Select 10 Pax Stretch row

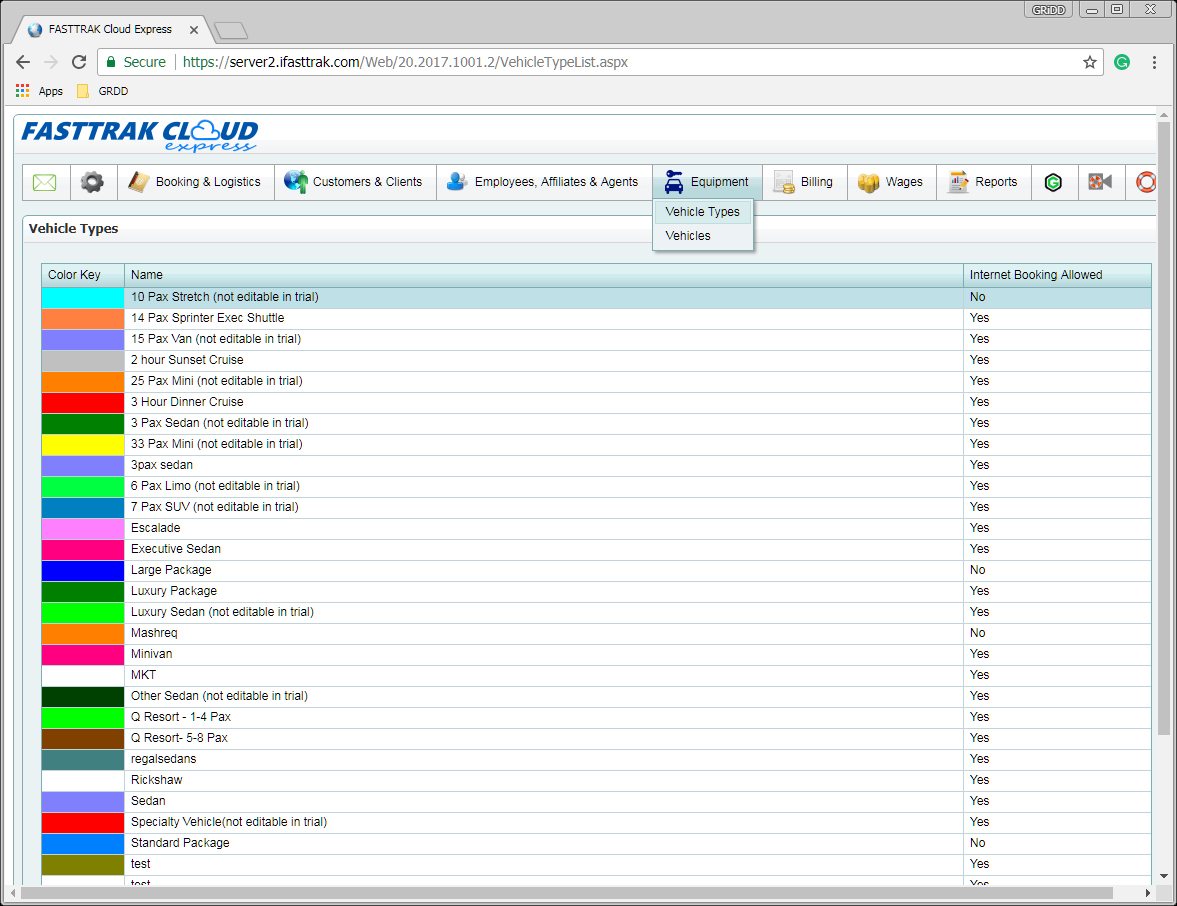[x=596, y=297]
